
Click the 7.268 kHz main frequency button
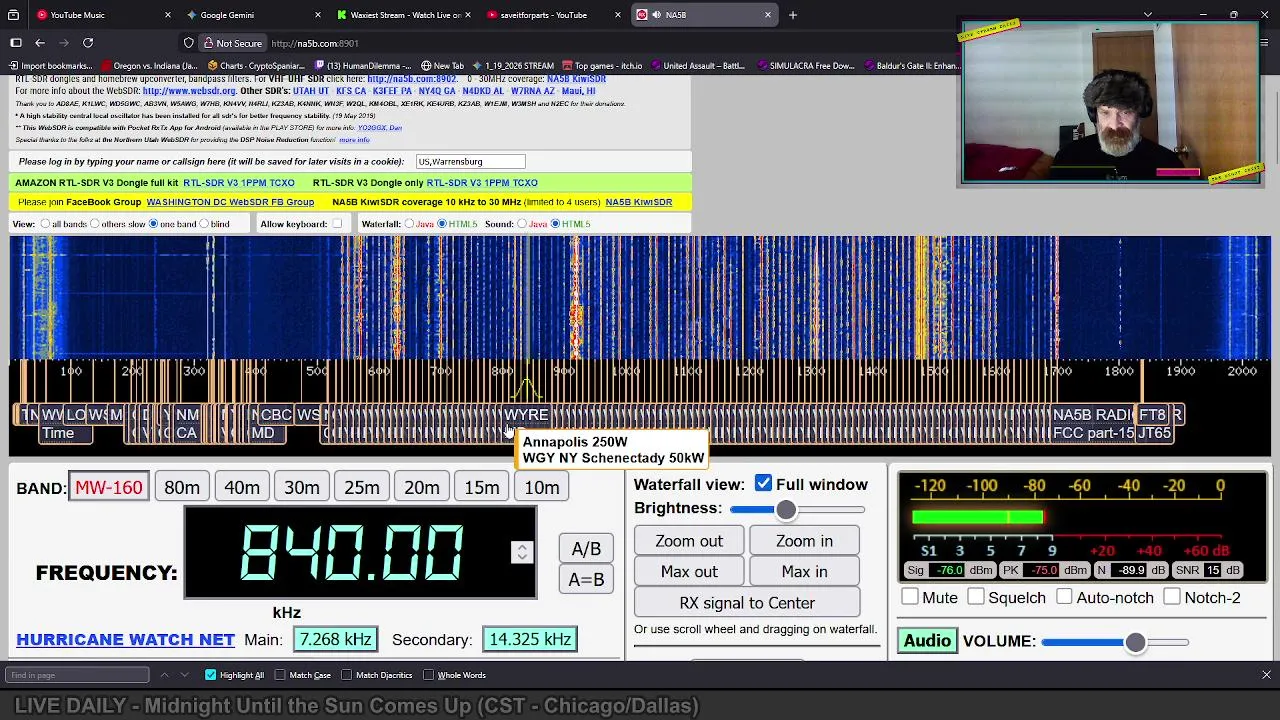[336, 639]
